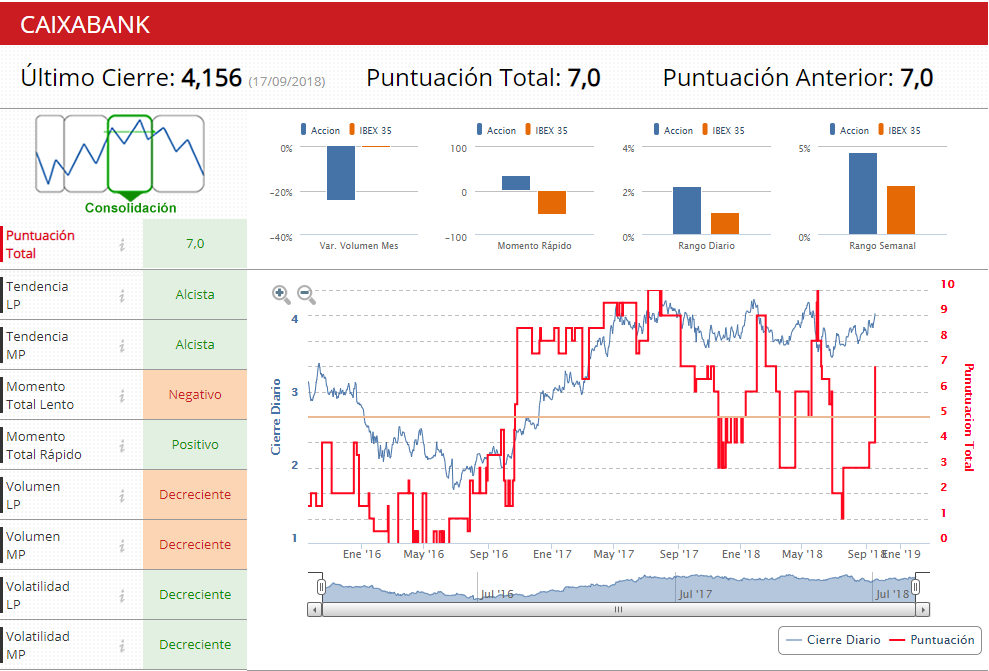
Task: Open info icon for Volumen MP
Action: pos(122,546)
